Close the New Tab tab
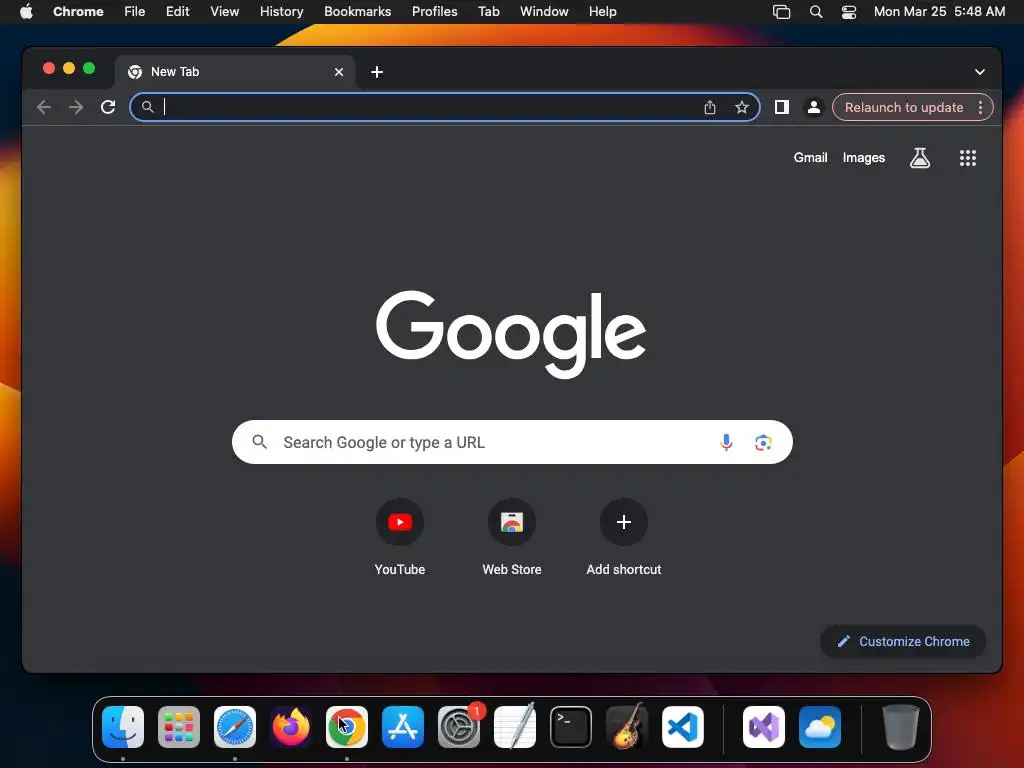 (x=339, y=72)
